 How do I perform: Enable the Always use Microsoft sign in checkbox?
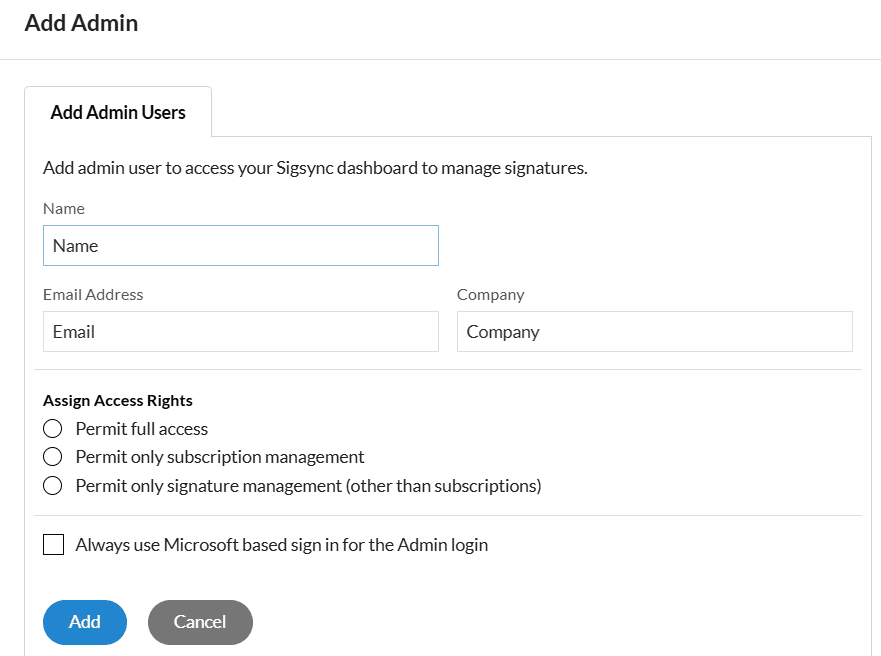pos(54,545)
